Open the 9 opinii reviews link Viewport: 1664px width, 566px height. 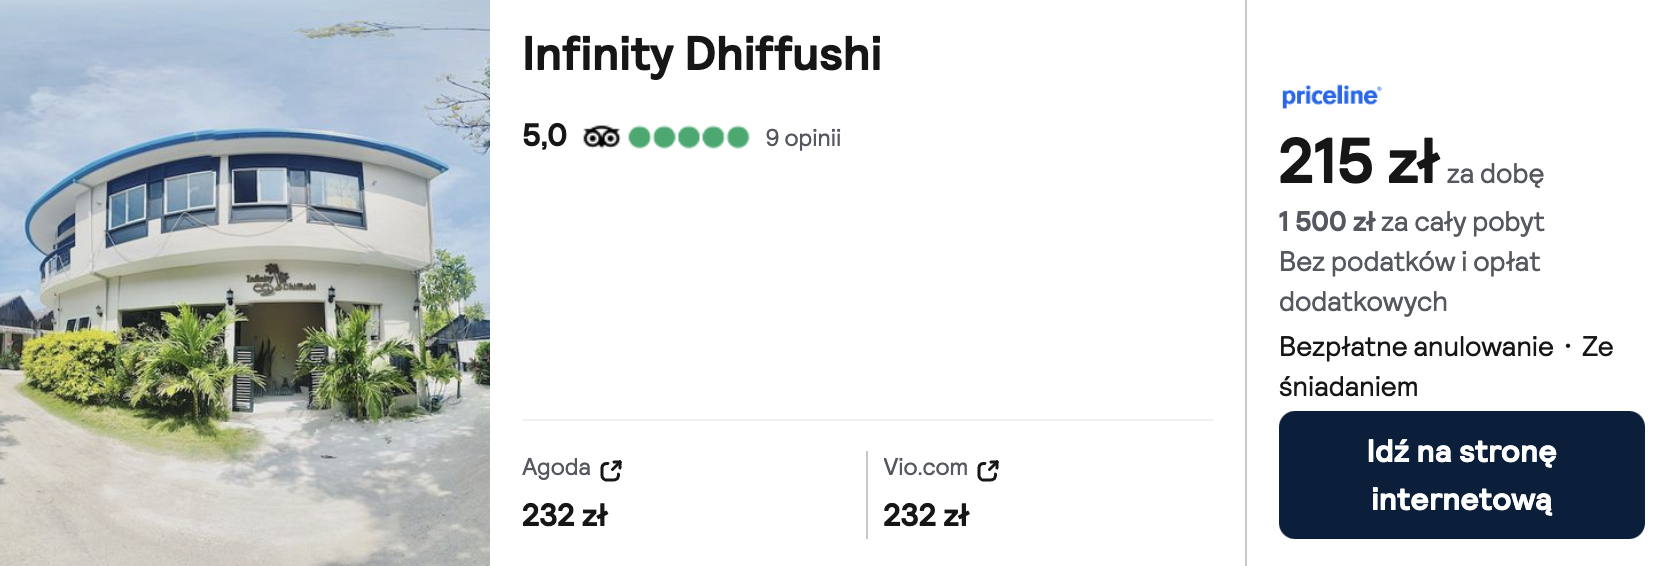click(803, 138)
